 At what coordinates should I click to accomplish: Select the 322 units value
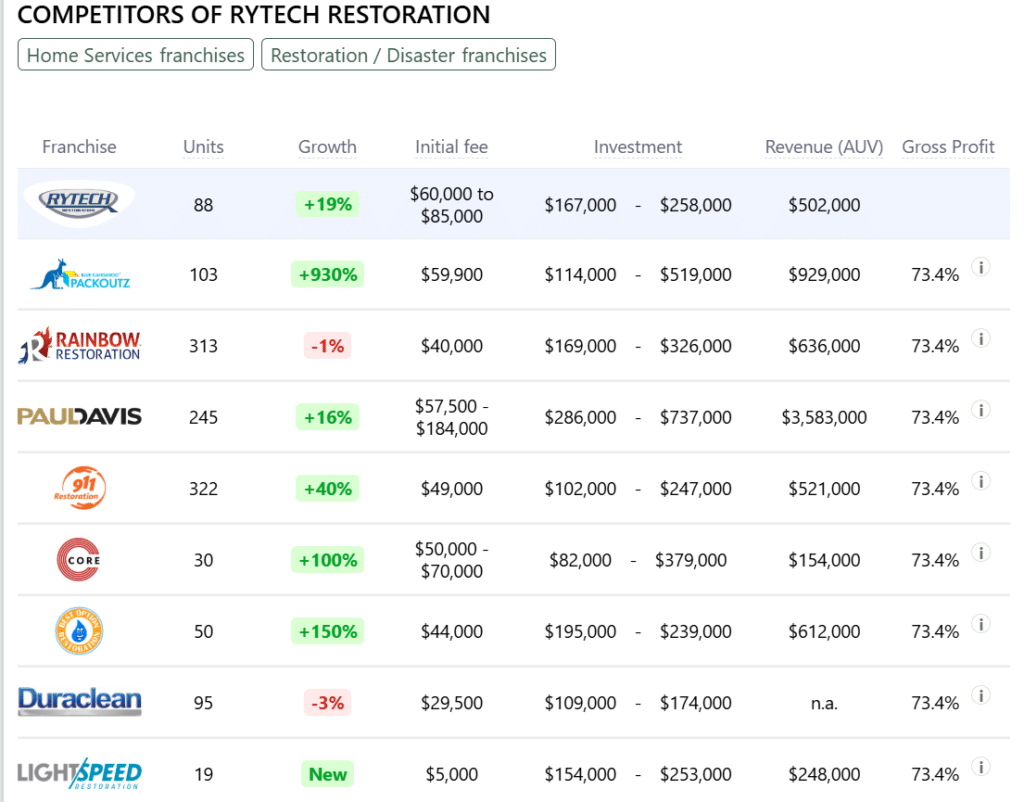(203, 489)
